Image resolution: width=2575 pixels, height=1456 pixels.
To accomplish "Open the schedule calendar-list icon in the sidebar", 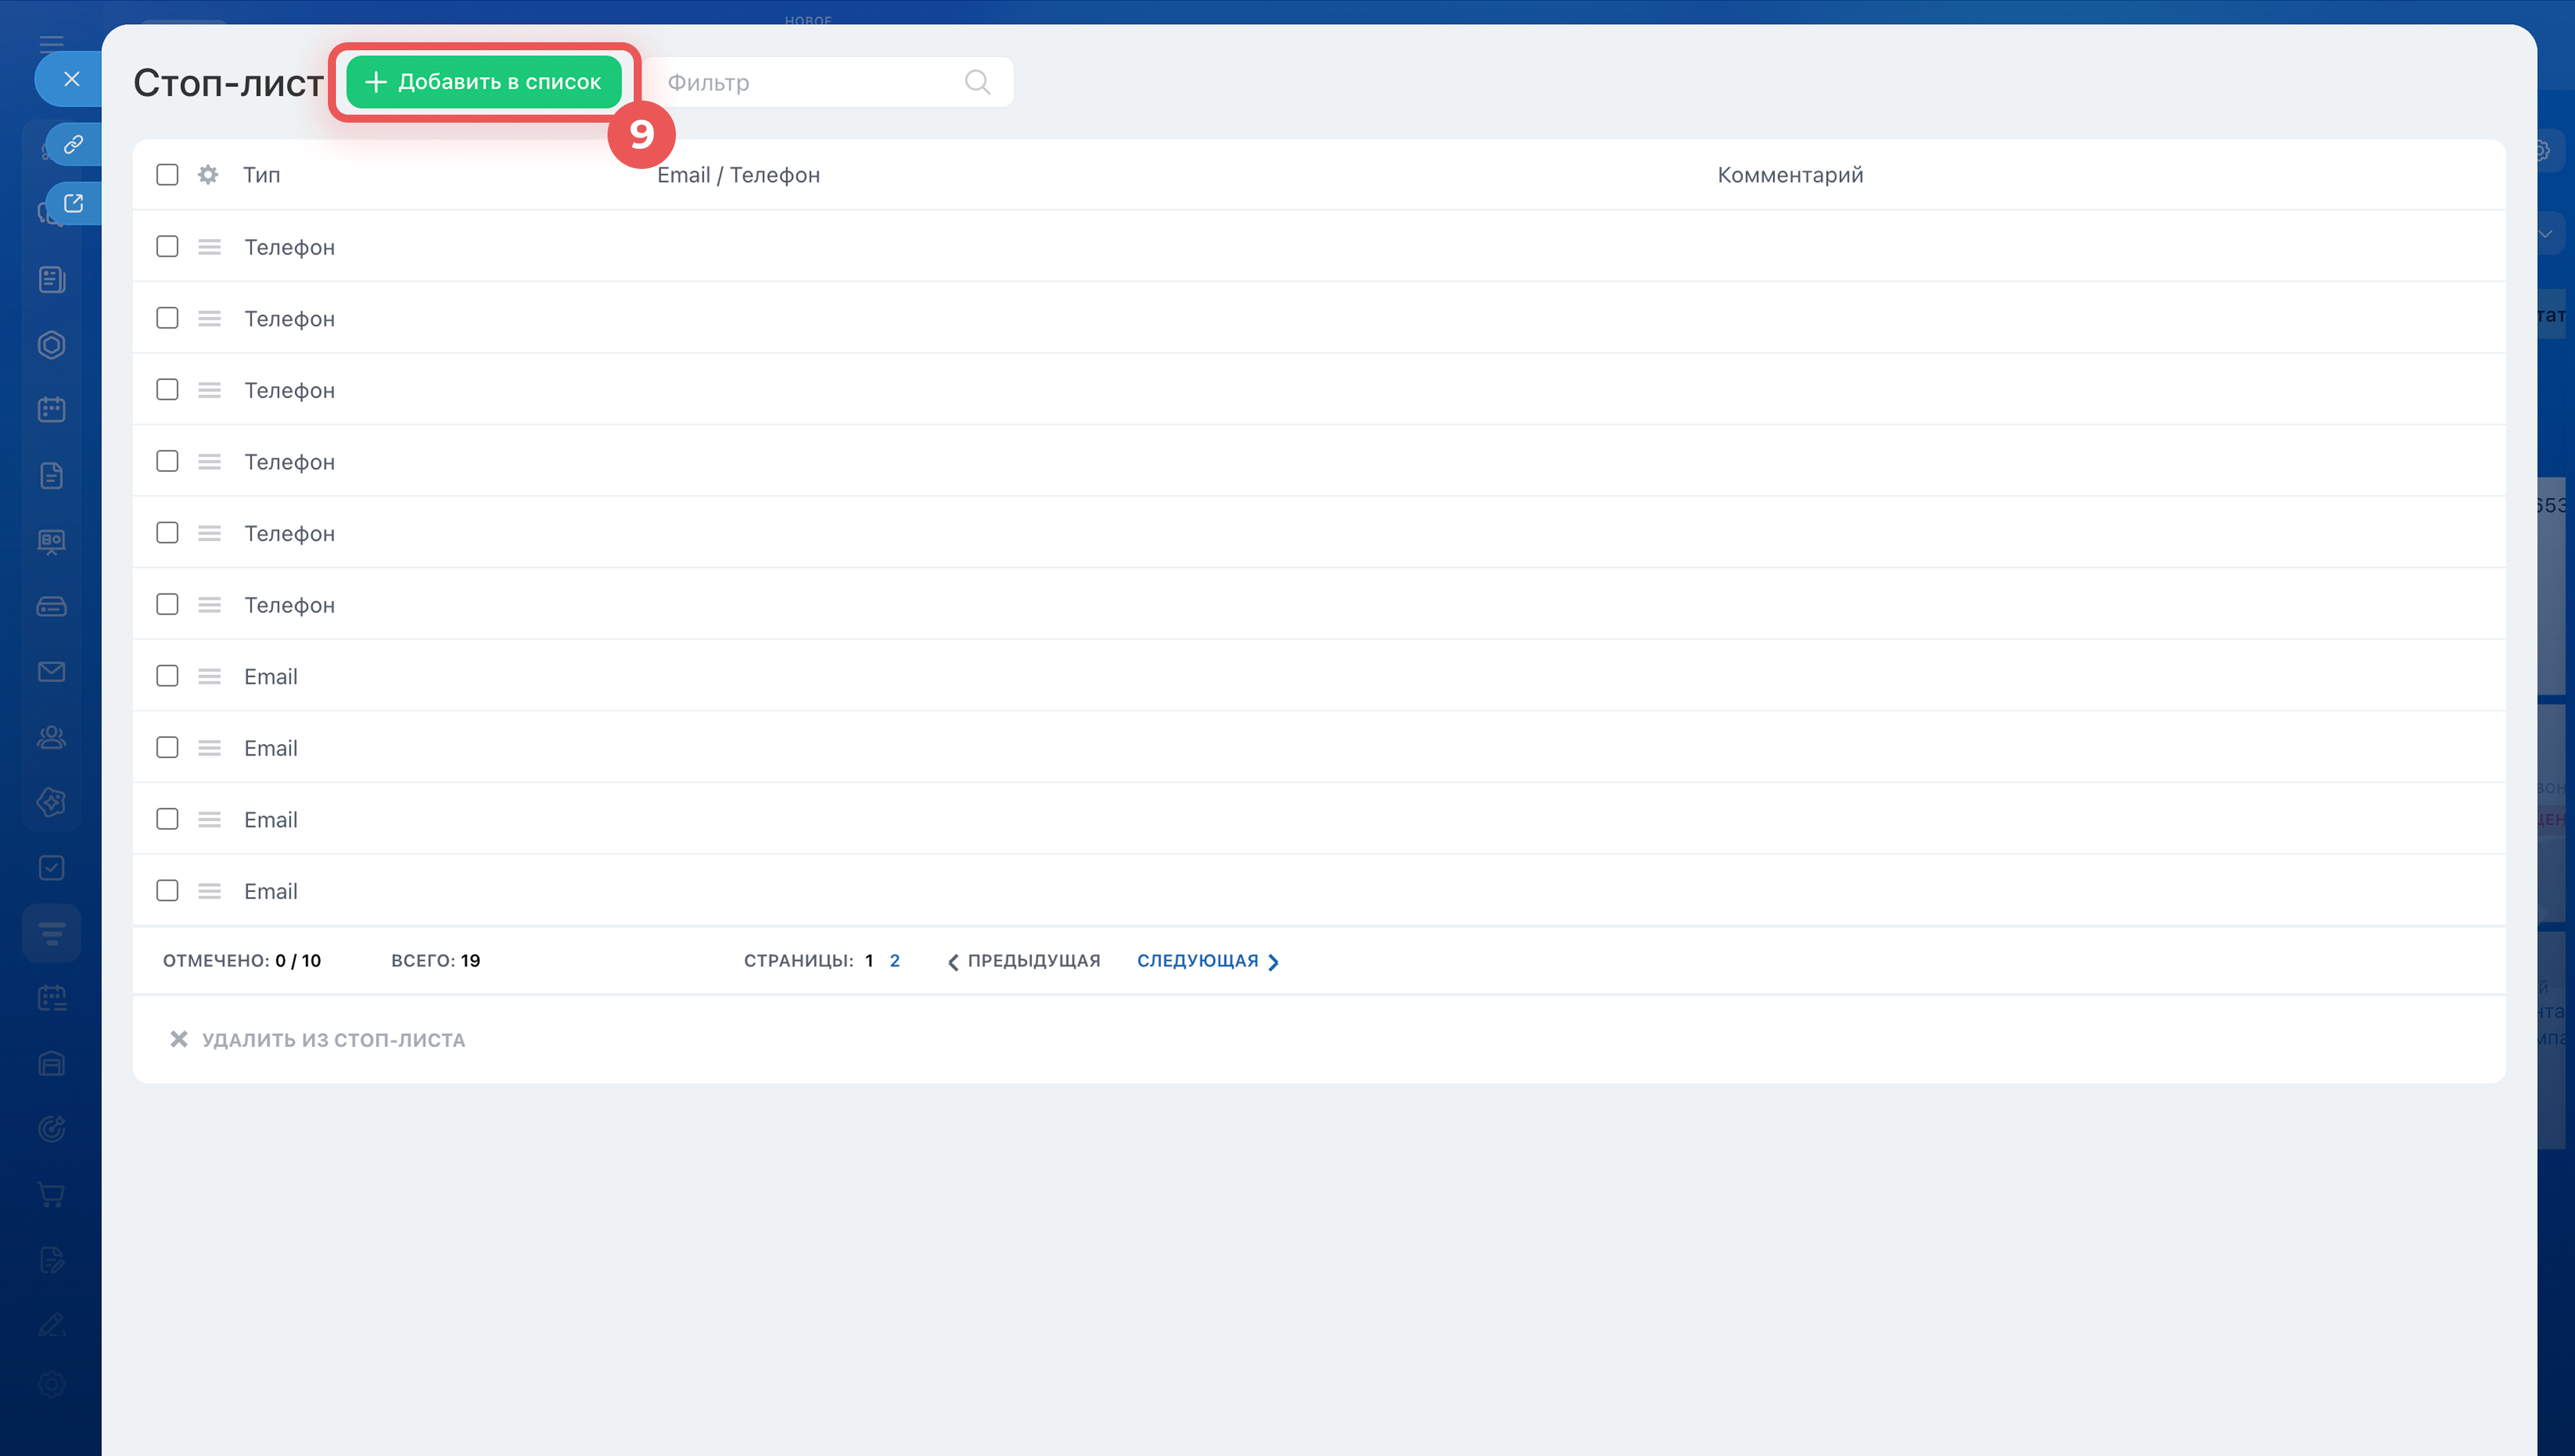I will [52, 998].
